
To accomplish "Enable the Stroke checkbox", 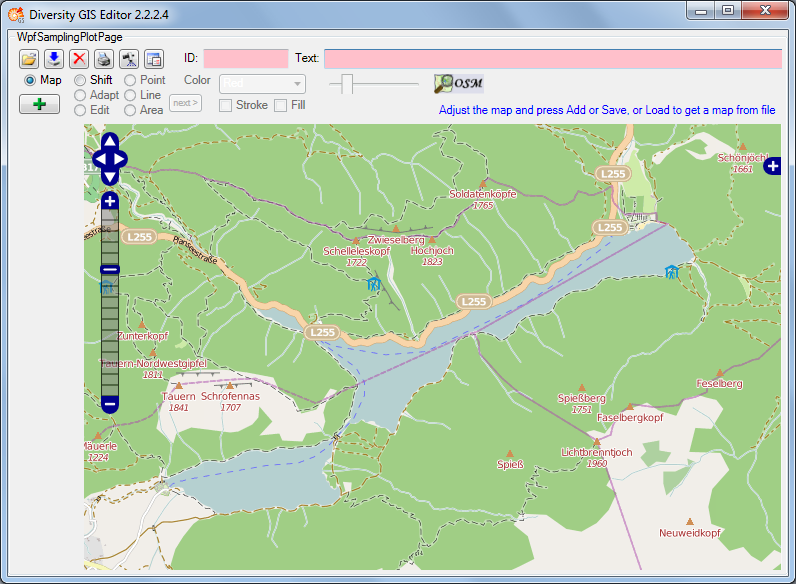I will (226, 105).
